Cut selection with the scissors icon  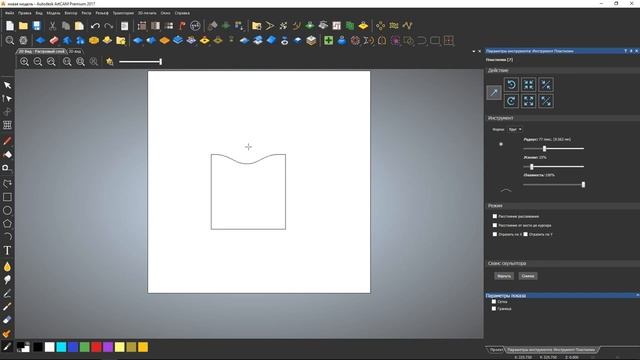pos(53,26)
